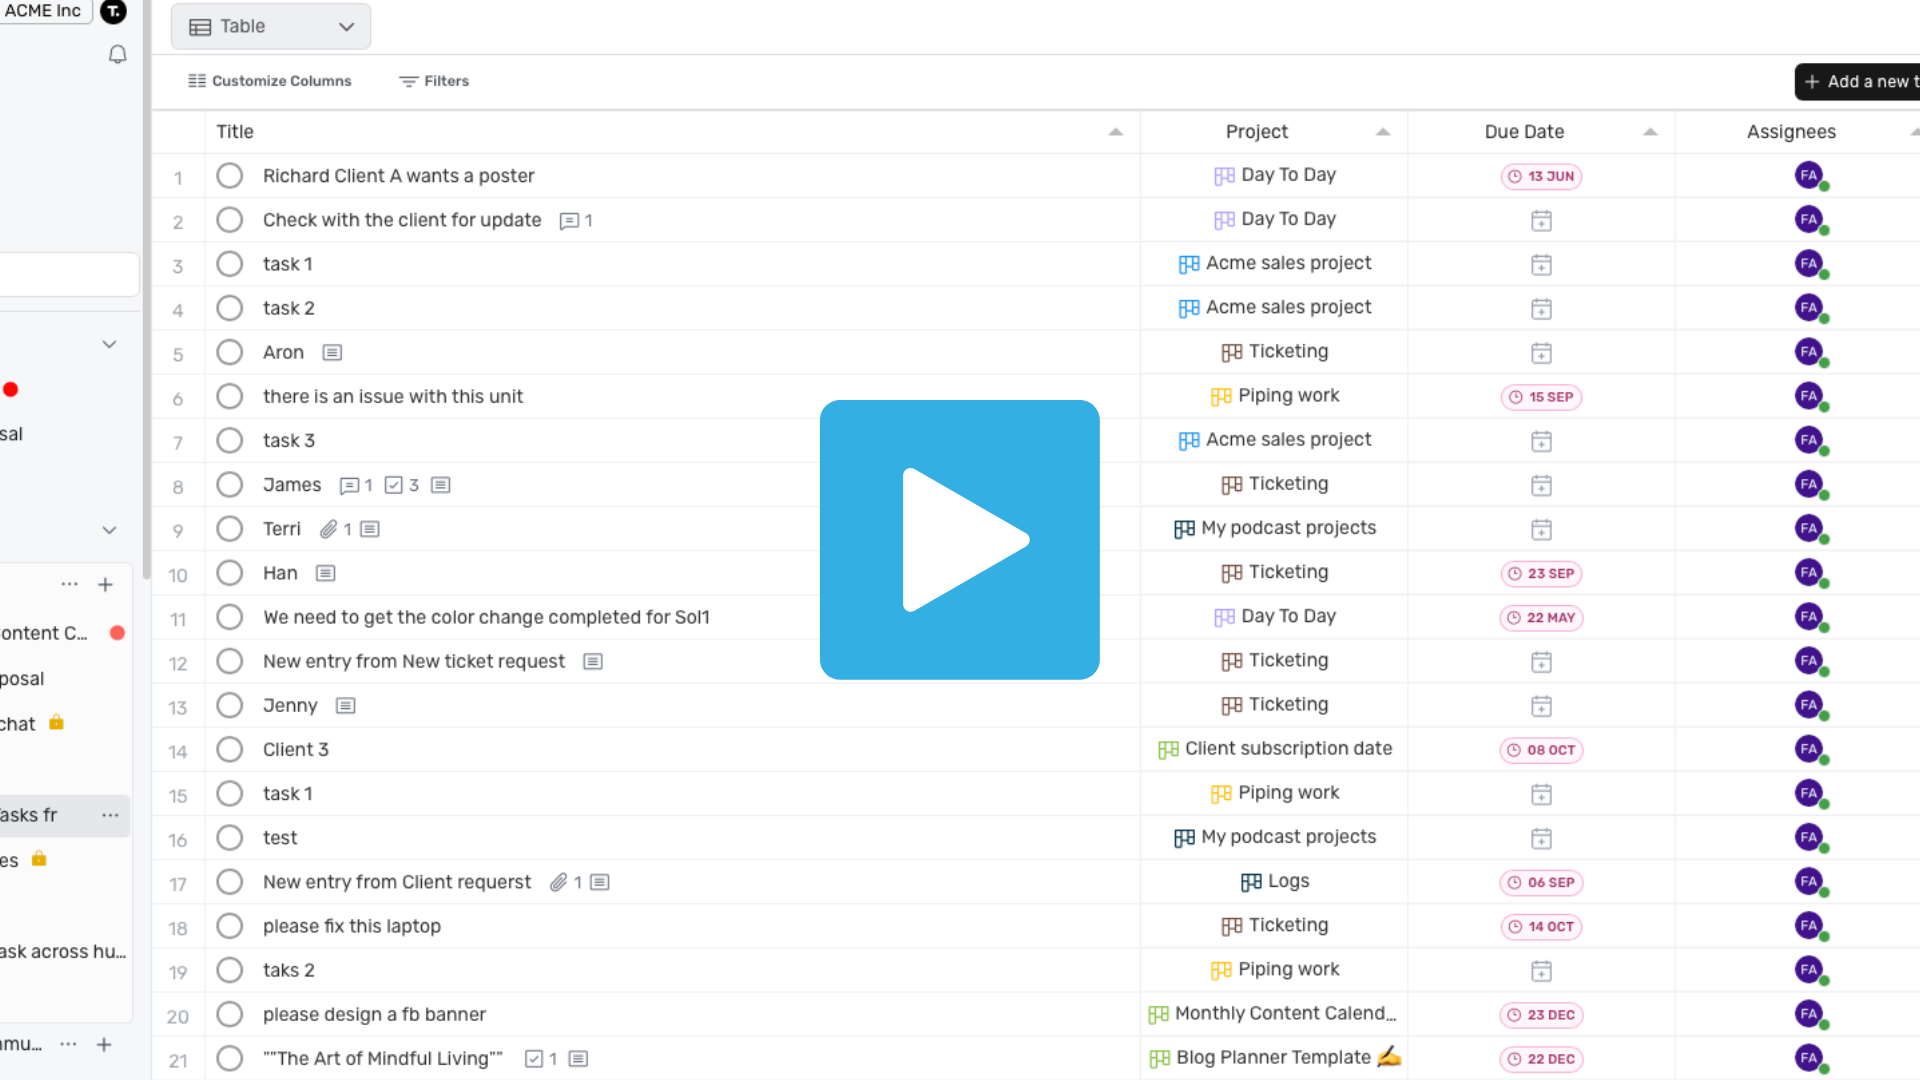This screenshot has width=1920, height=1080.
Task: Open comment icon on Check with client task
Action: [569, 221]
